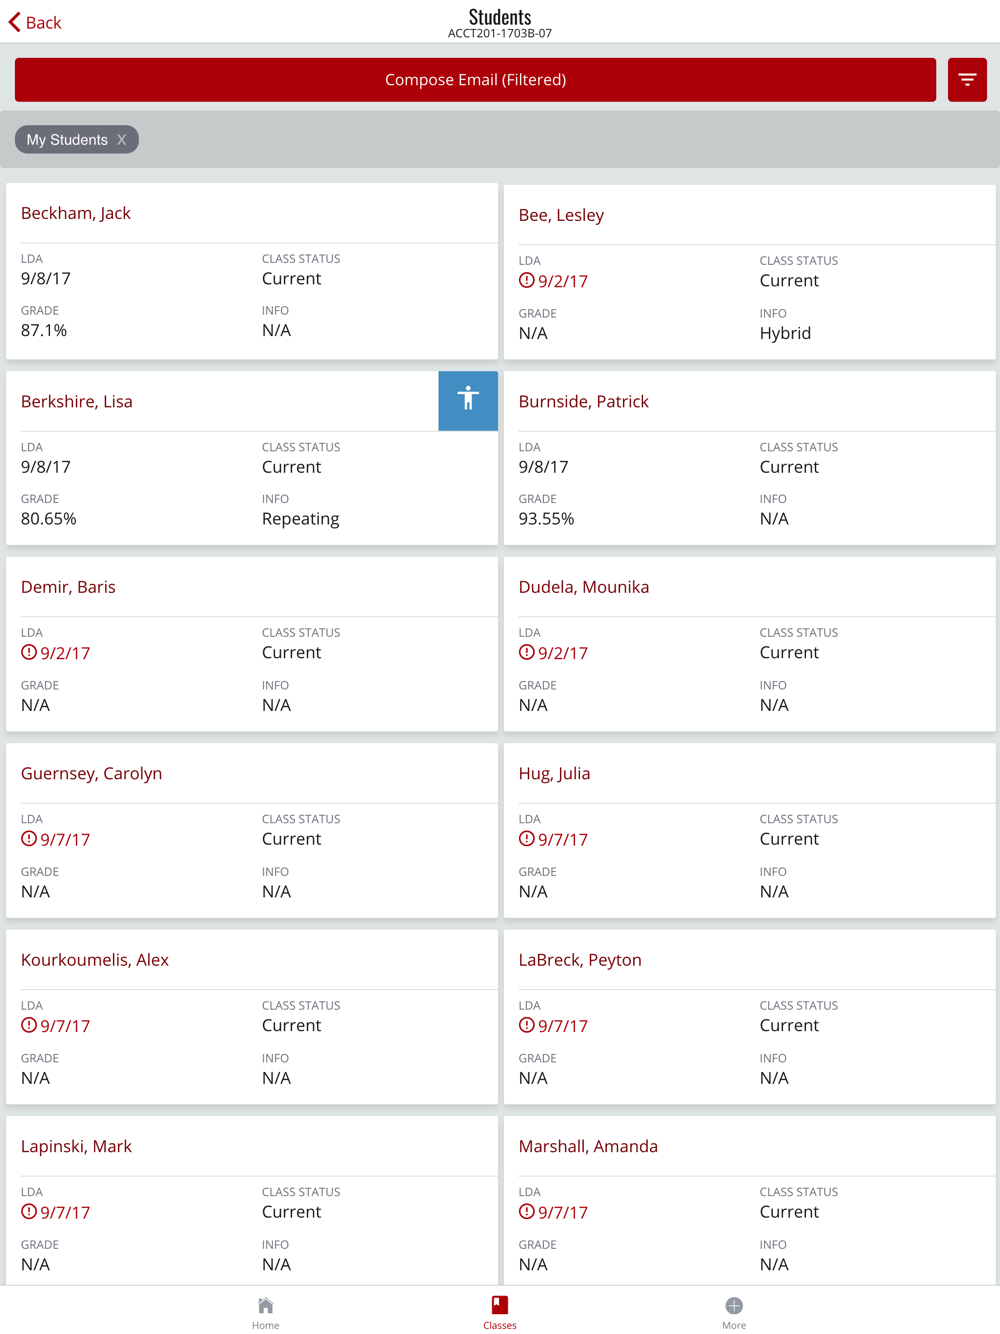Open student Burnside, Patrick

(x=583, y=401)
